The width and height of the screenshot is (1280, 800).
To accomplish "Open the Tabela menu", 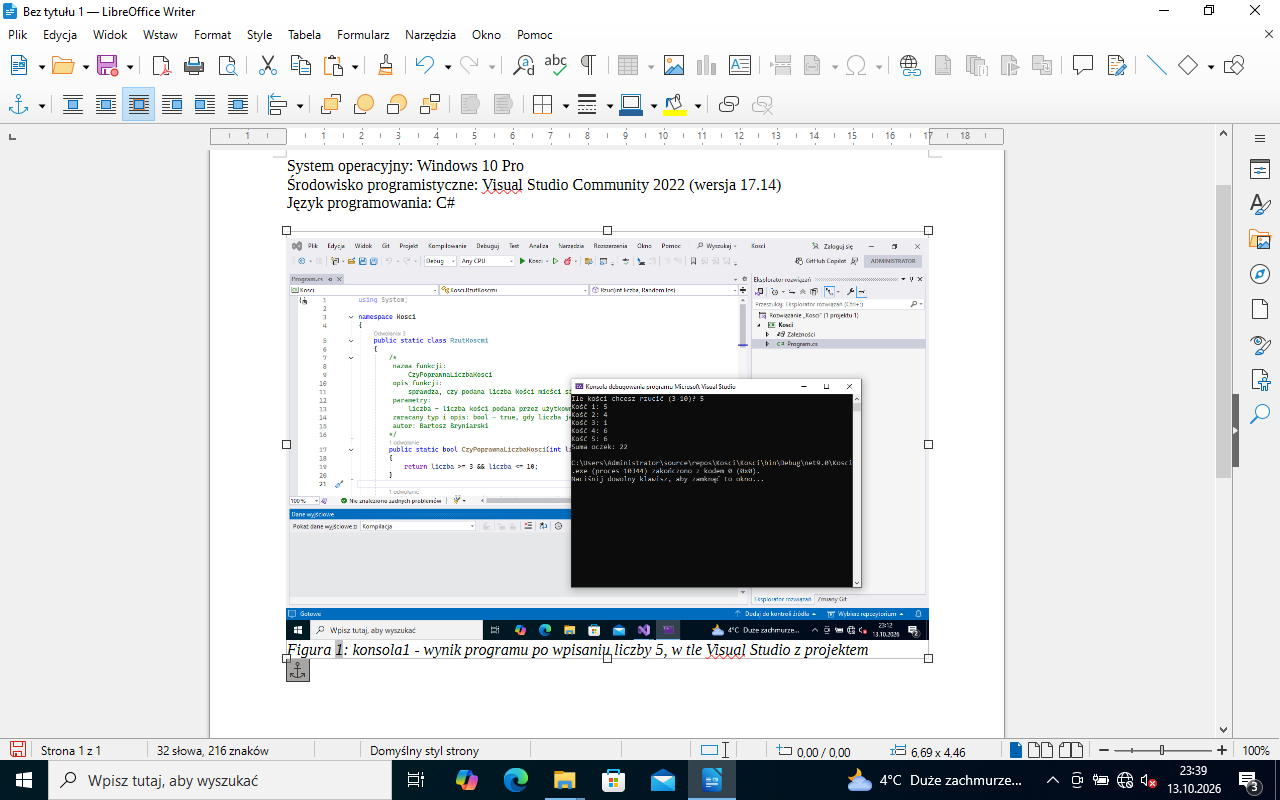I will pos(304,34).
